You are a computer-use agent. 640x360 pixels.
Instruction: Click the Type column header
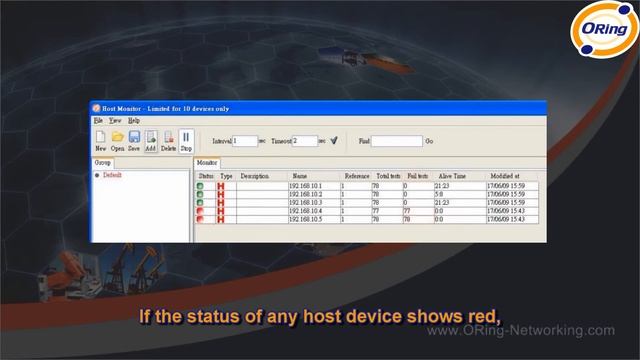tap(226, 176)
